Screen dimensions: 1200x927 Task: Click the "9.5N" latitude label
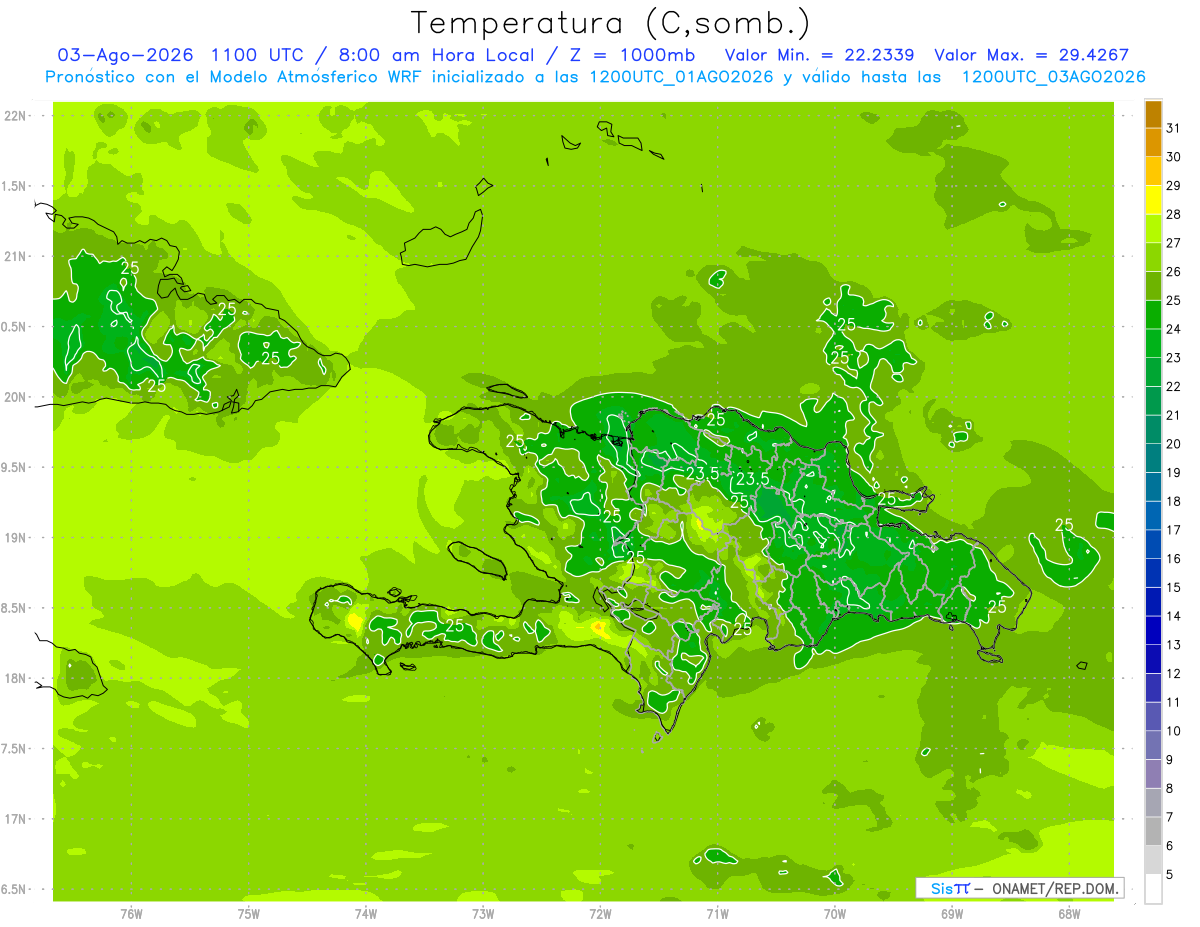[14, 467]
